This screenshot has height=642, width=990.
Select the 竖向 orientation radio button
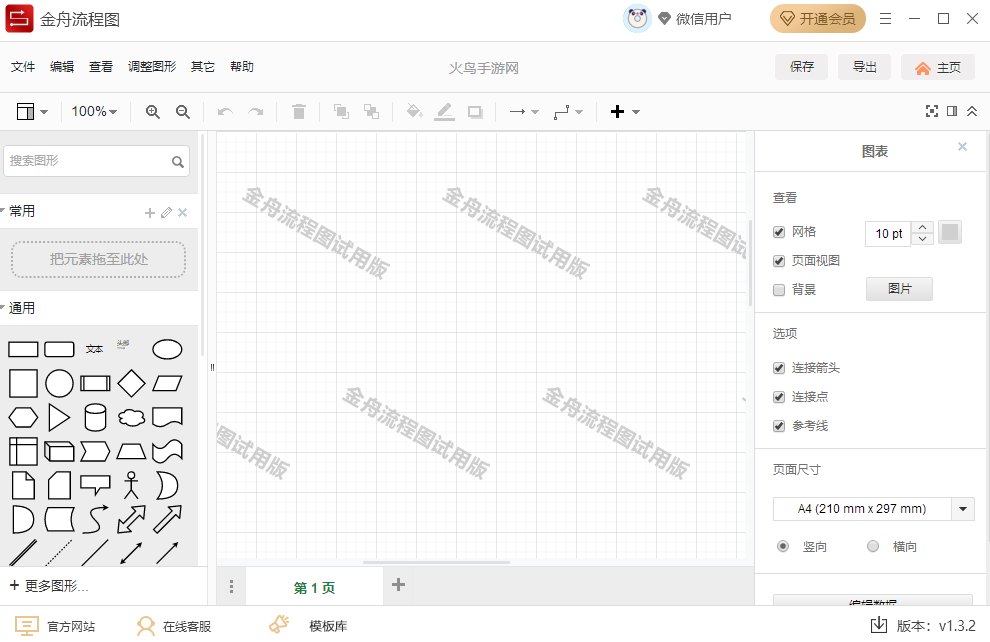coord(783,546)
